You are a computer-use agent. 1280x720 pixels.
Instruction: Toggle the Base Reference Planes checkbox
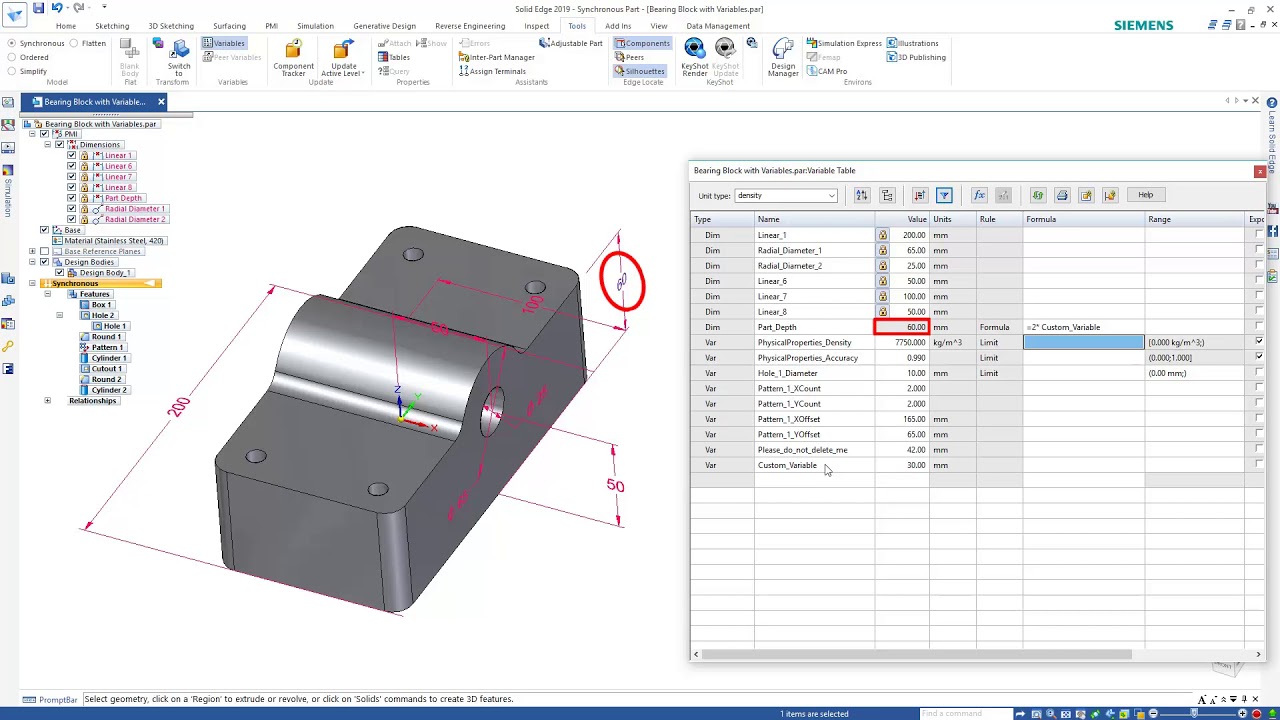coord(44,251)
